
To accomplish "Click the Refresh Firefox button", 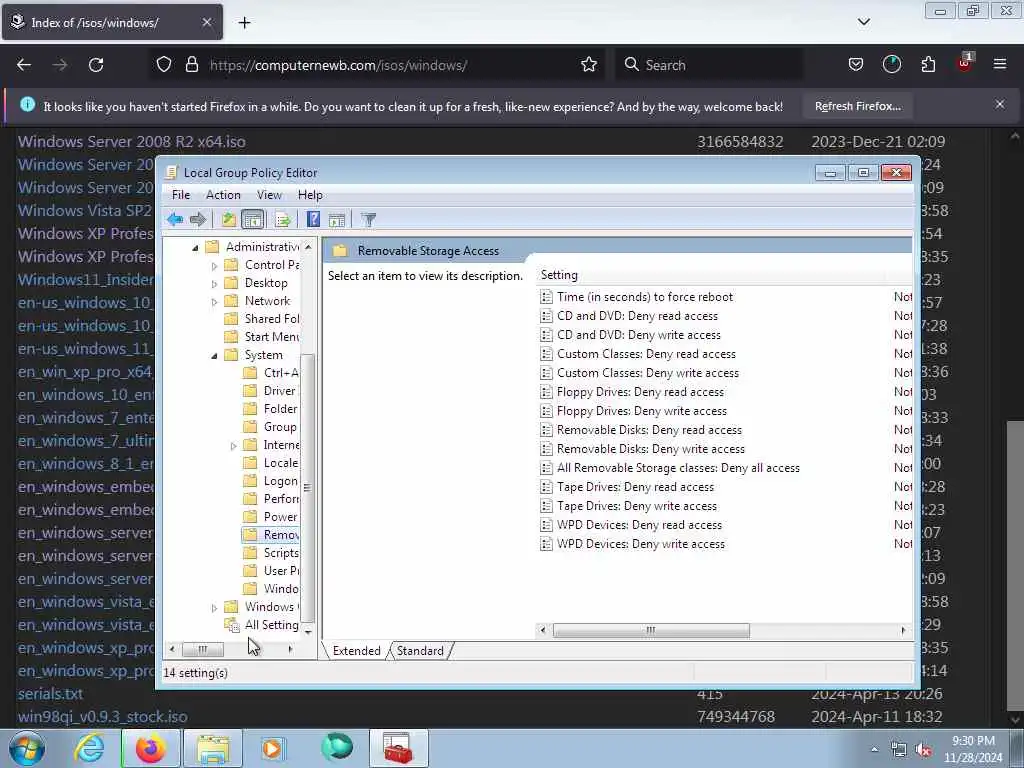I will click(857, 106).
